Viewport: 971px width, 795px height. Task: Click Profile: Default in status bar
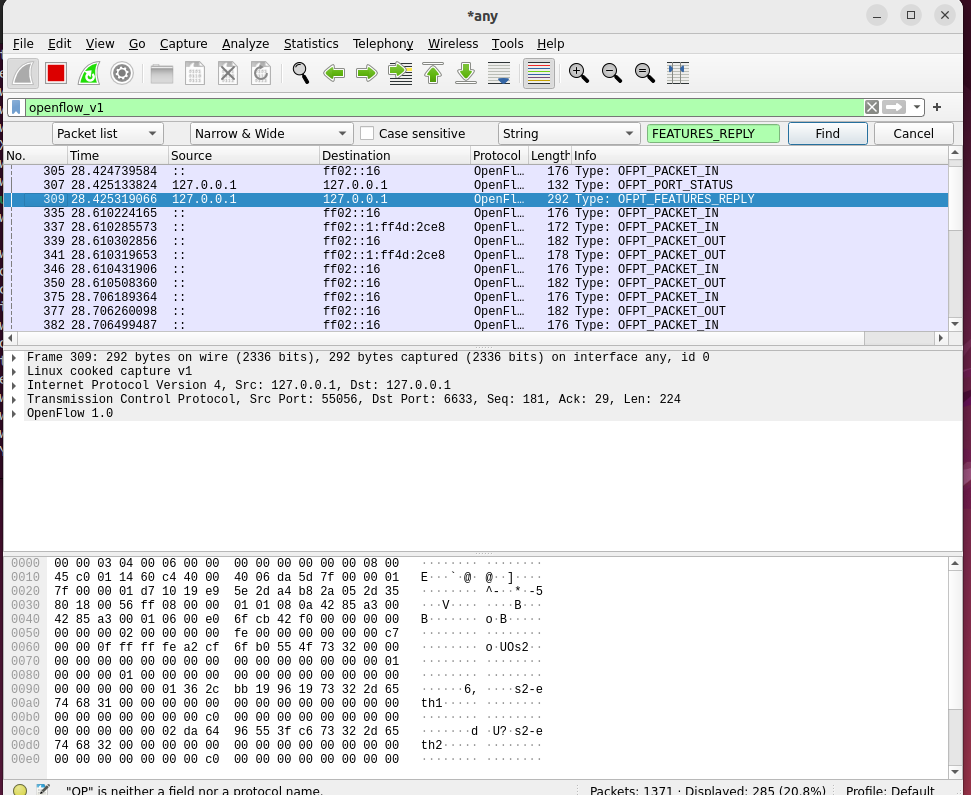[x=890, y=791]
